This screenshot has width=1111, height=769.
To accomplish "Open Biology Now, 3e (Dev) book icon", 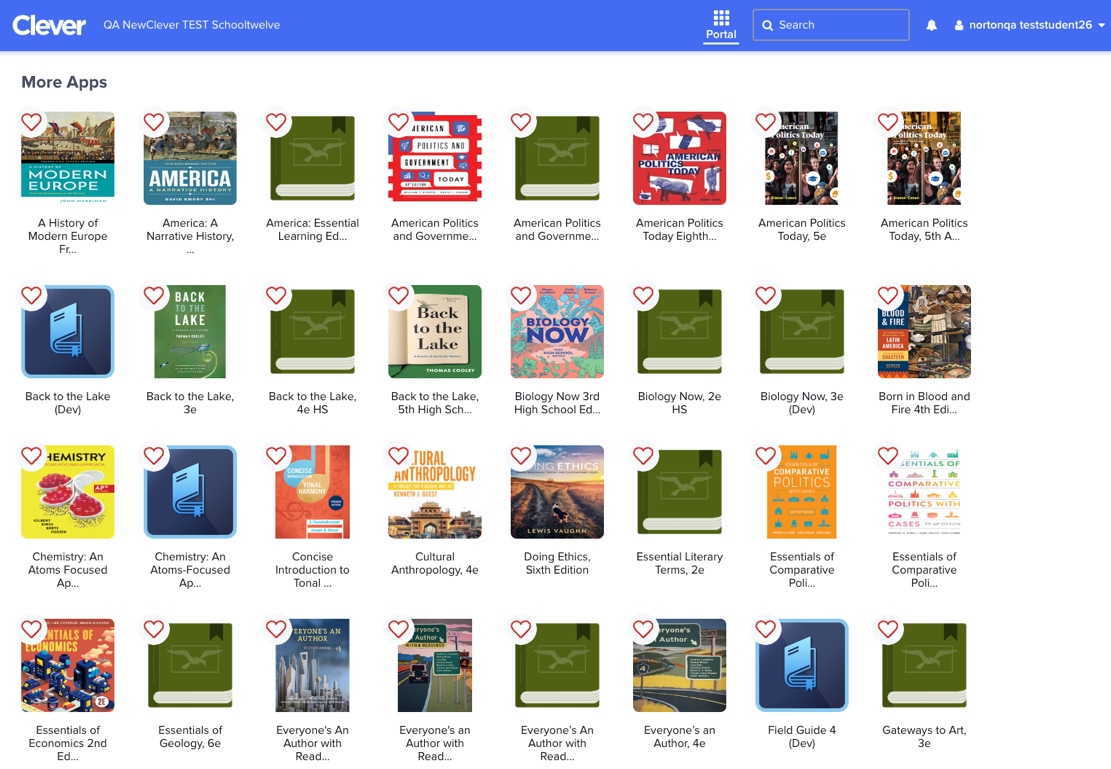I will 801,332.
